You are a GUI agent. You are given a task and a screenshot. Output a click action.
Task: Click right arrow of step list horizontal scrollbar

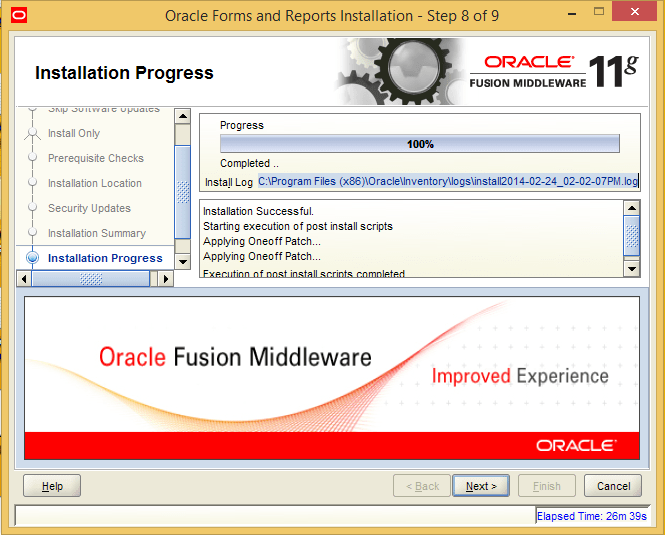pyautogui.click(x=166, y=279)
